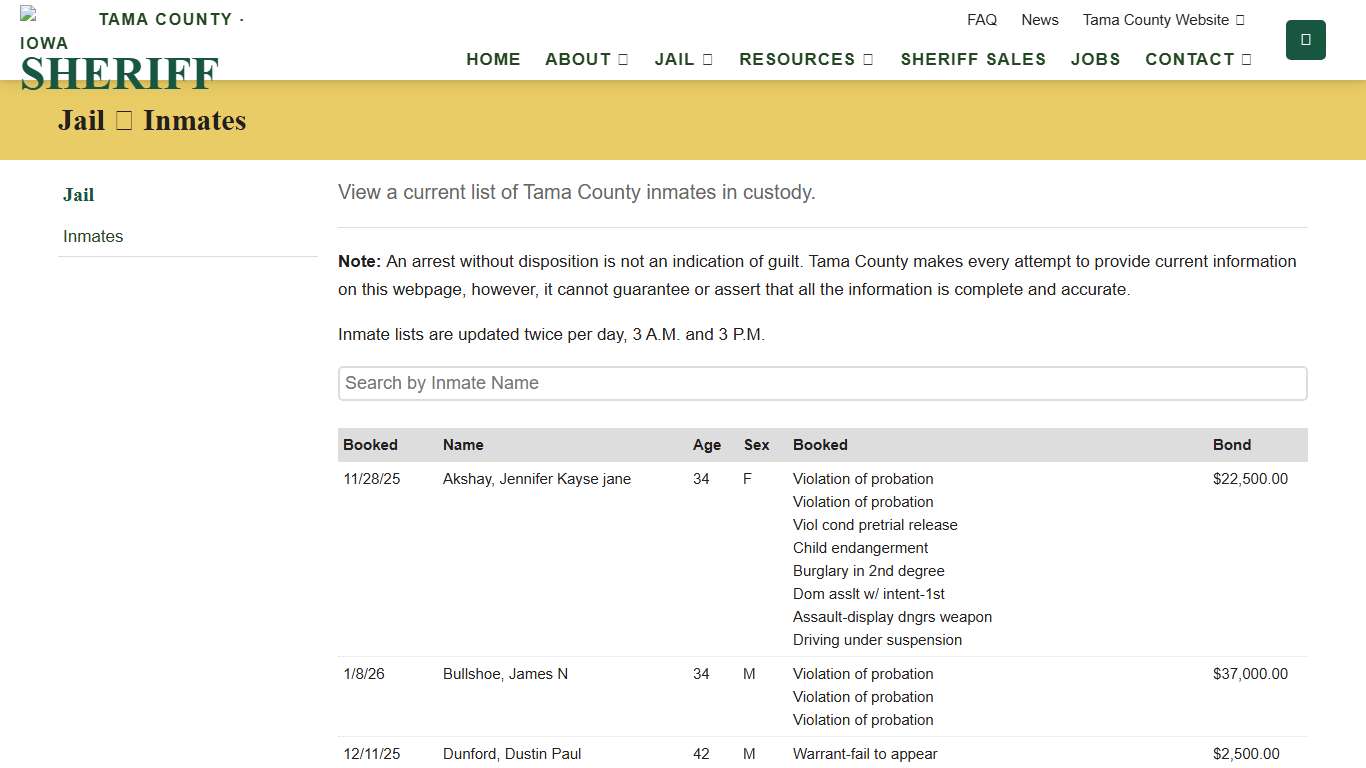The width and height of the screenshot is (1366, 768).
Task: Go to the HOME page
Action: pos(493,59)
